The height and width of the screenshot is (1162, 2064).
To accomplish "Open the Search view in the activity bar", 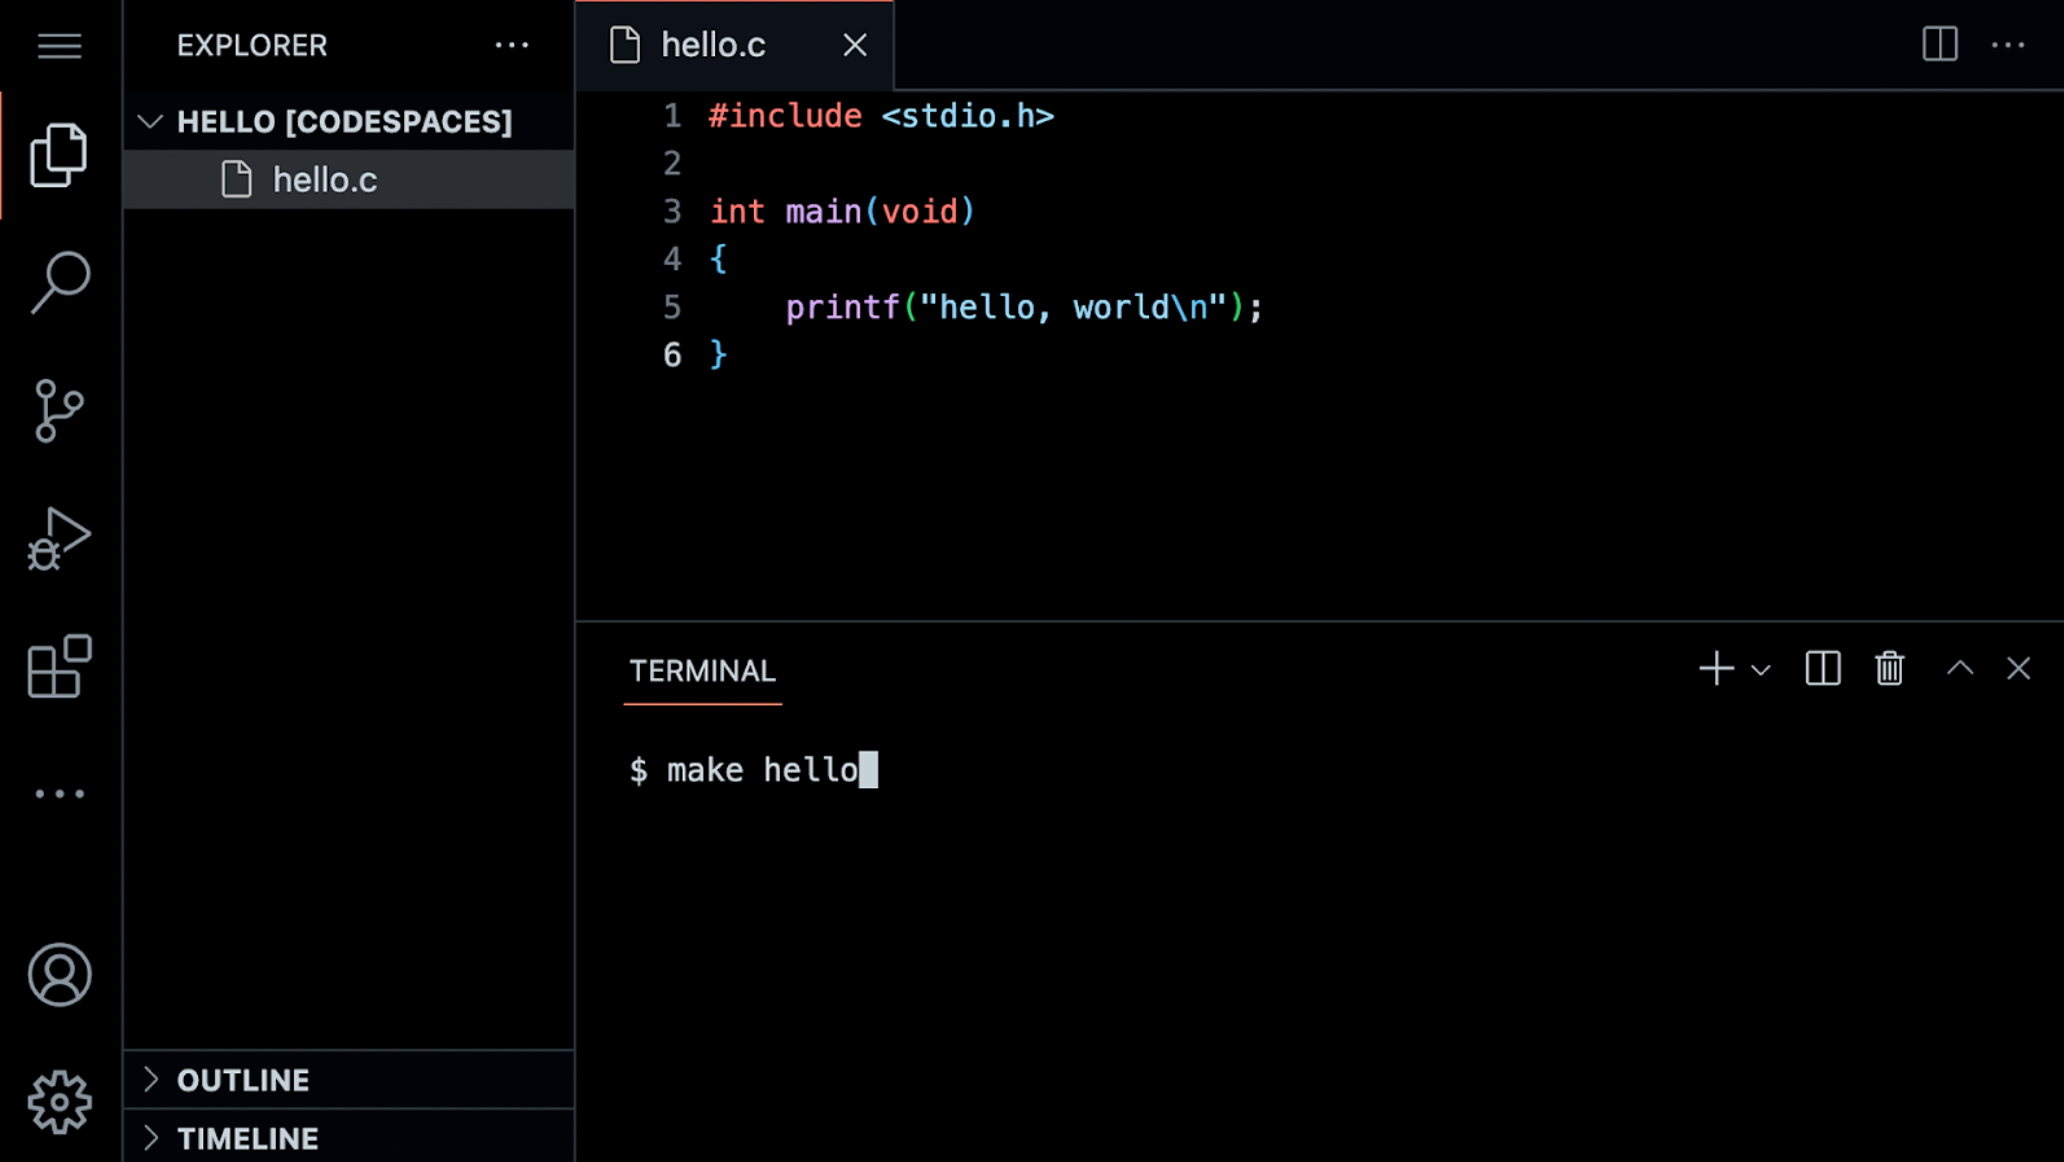I will pyautogui.click(x=59, y=281).
